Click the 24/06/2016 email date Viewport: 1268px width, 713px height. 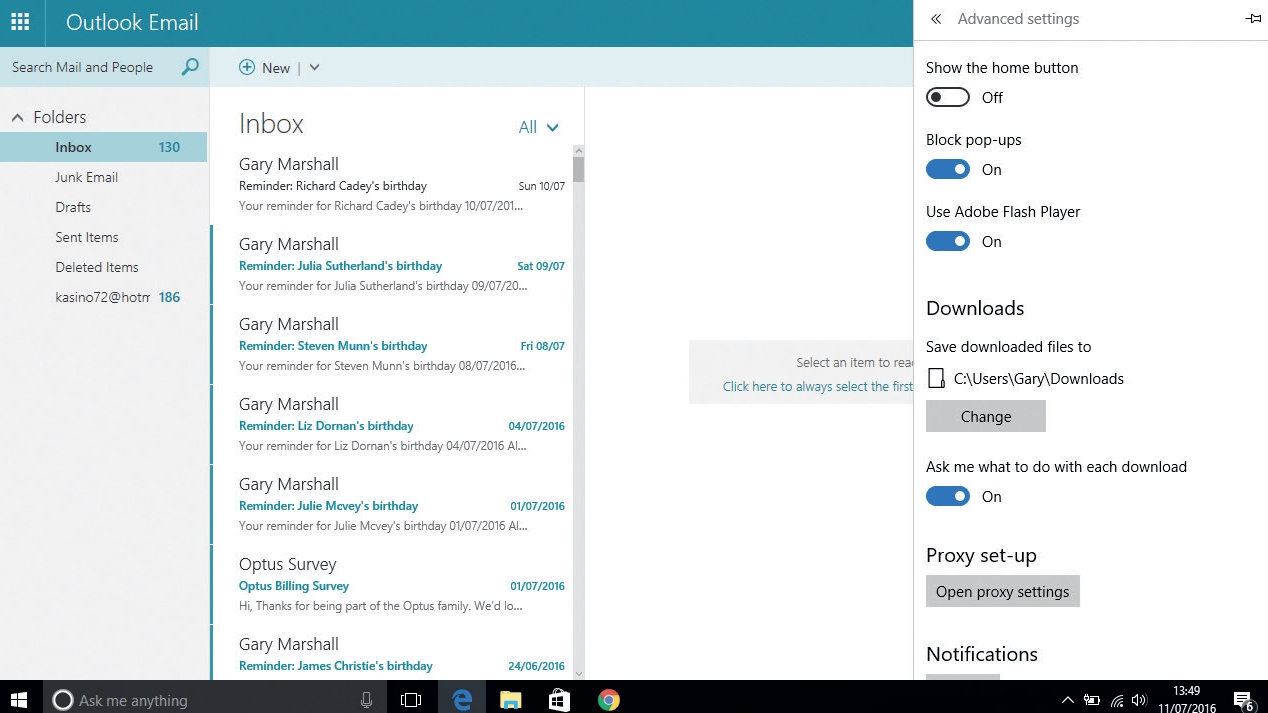[x=537, y=666]
